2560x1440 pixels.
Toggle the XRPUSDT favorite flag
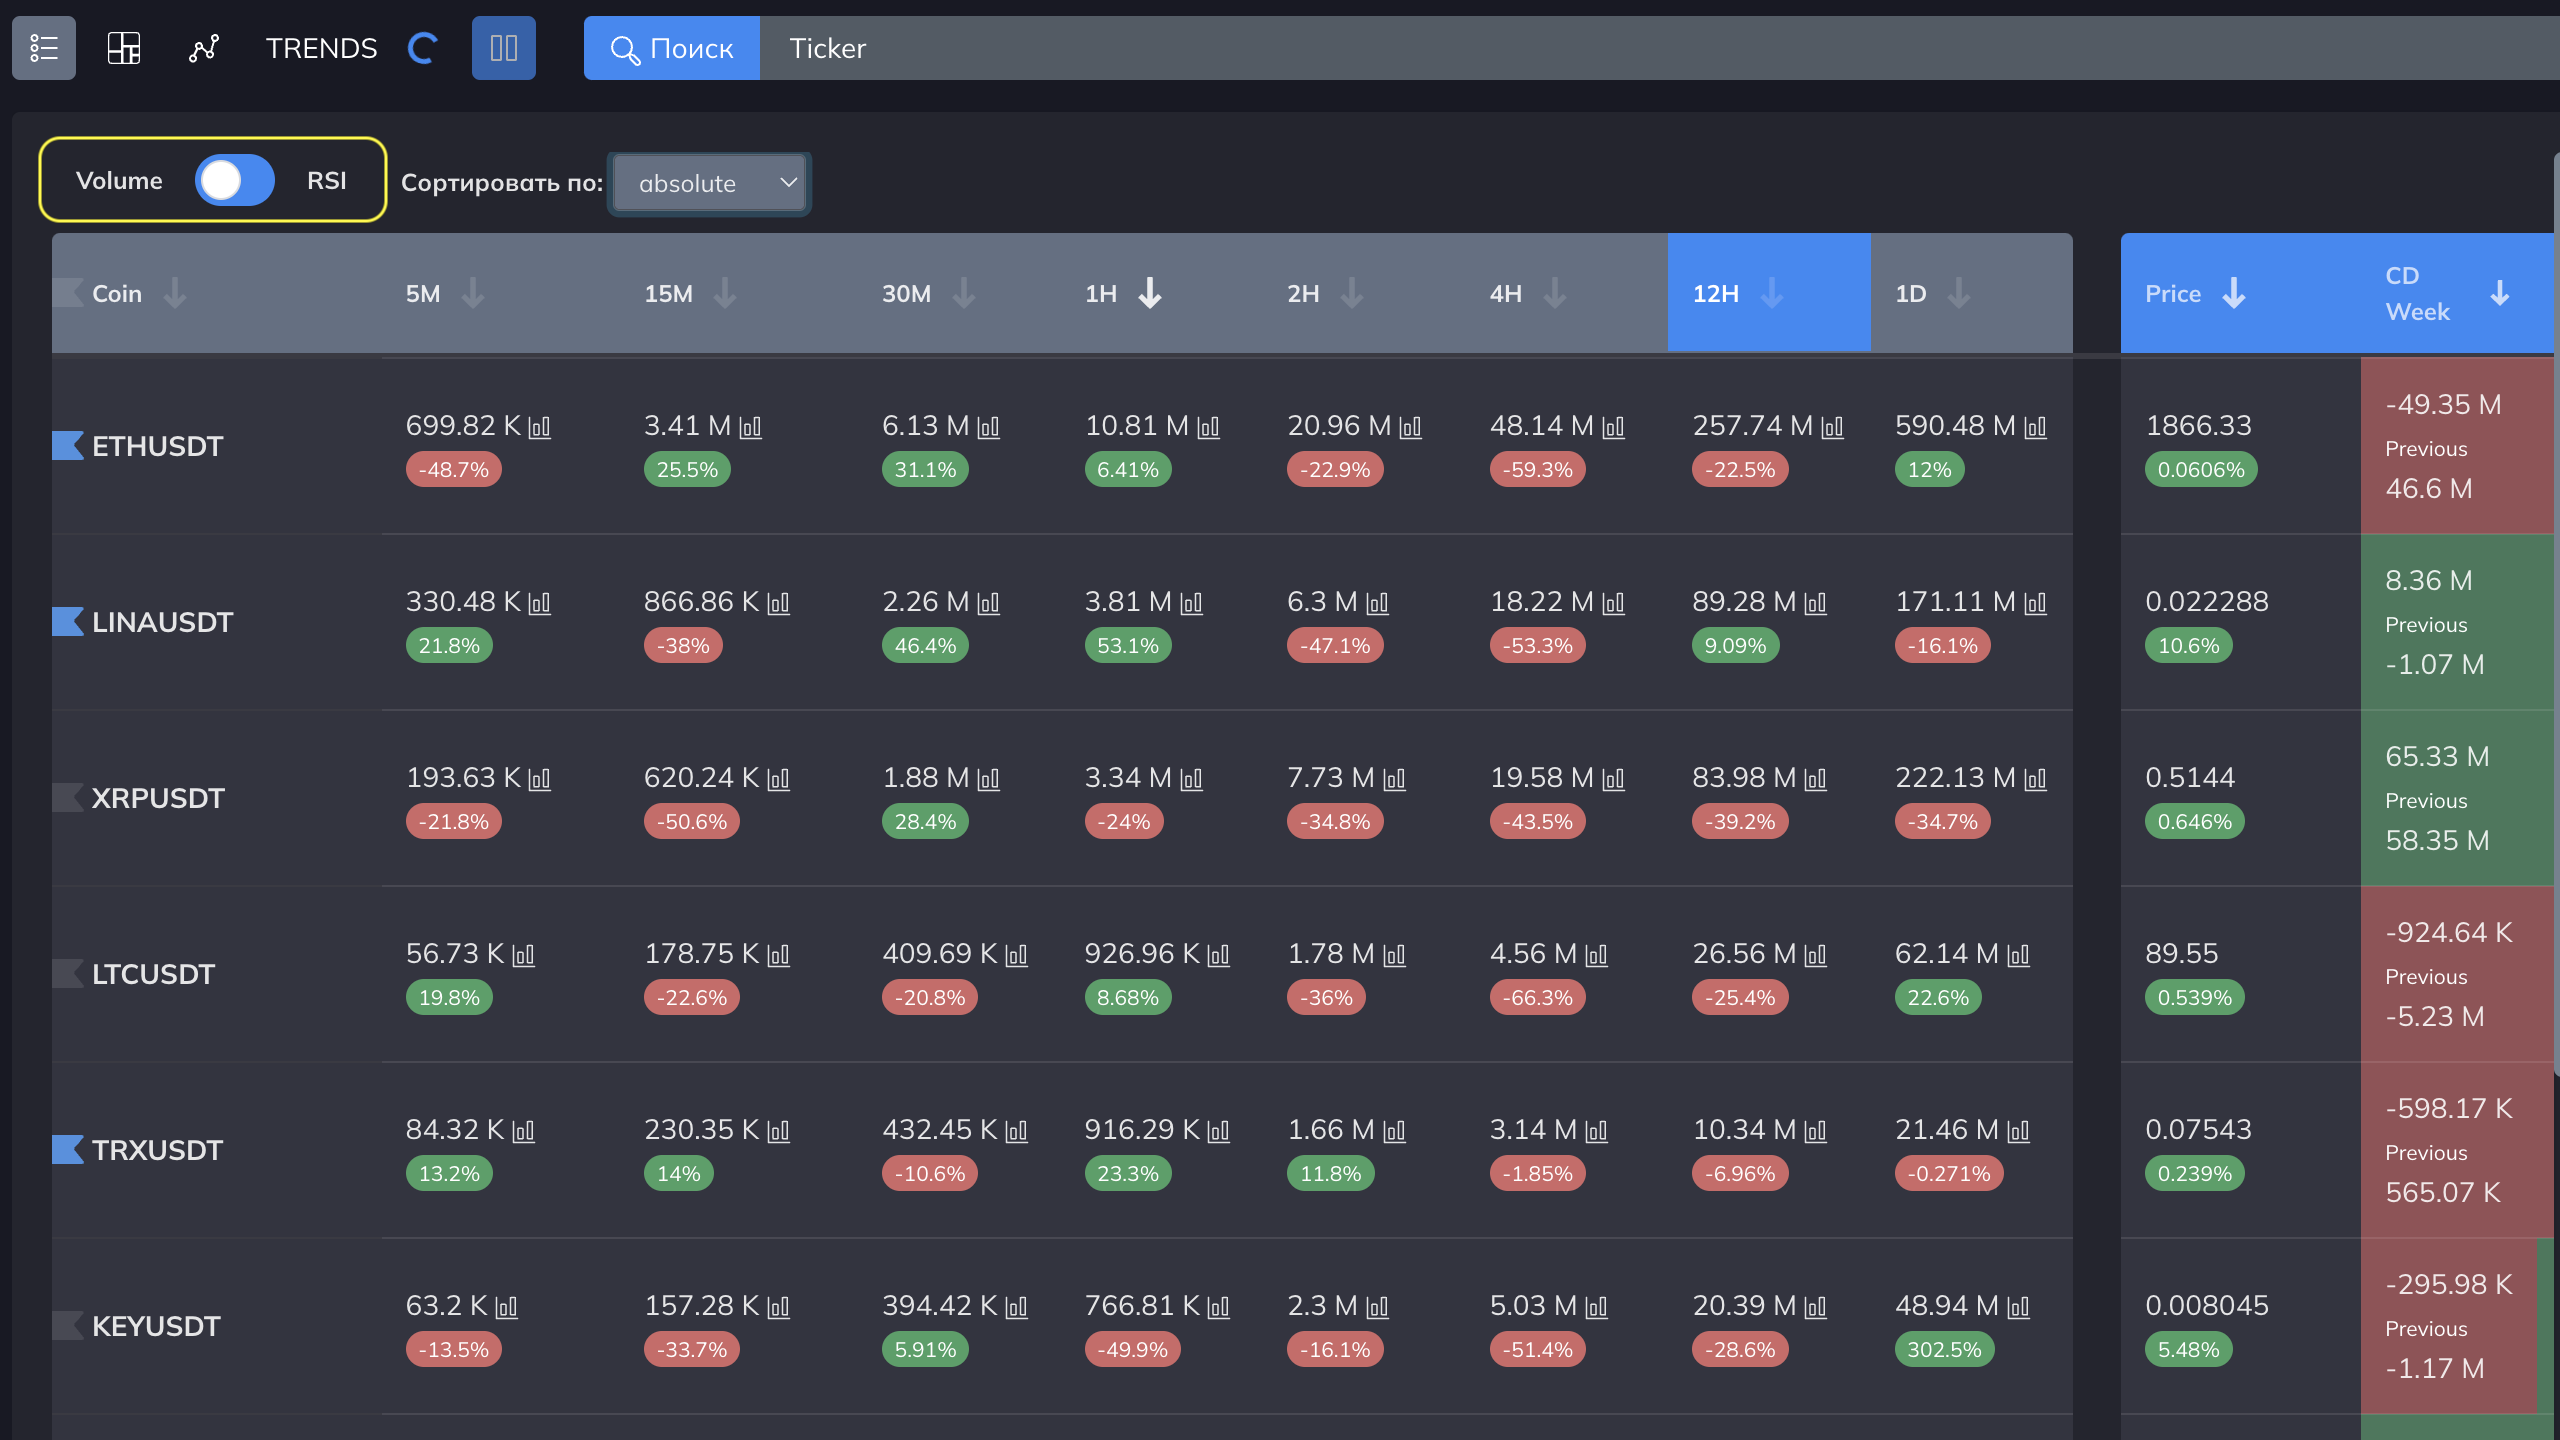point(68,797)
